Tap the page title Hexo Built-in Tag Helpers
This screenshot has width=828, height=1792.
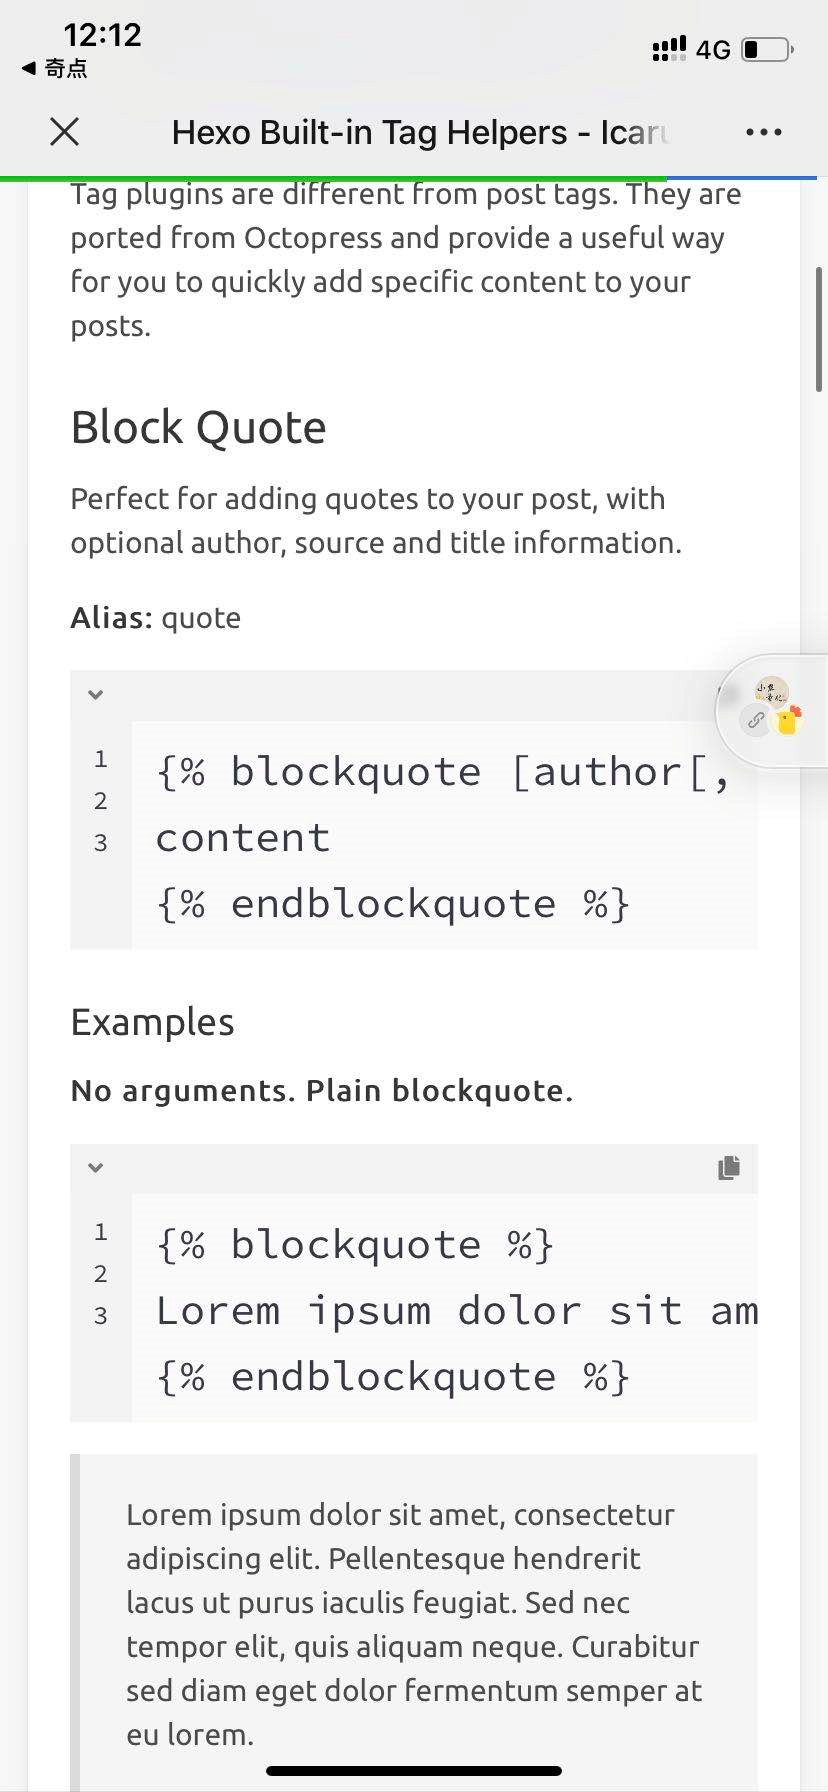[x=415, y=131]
